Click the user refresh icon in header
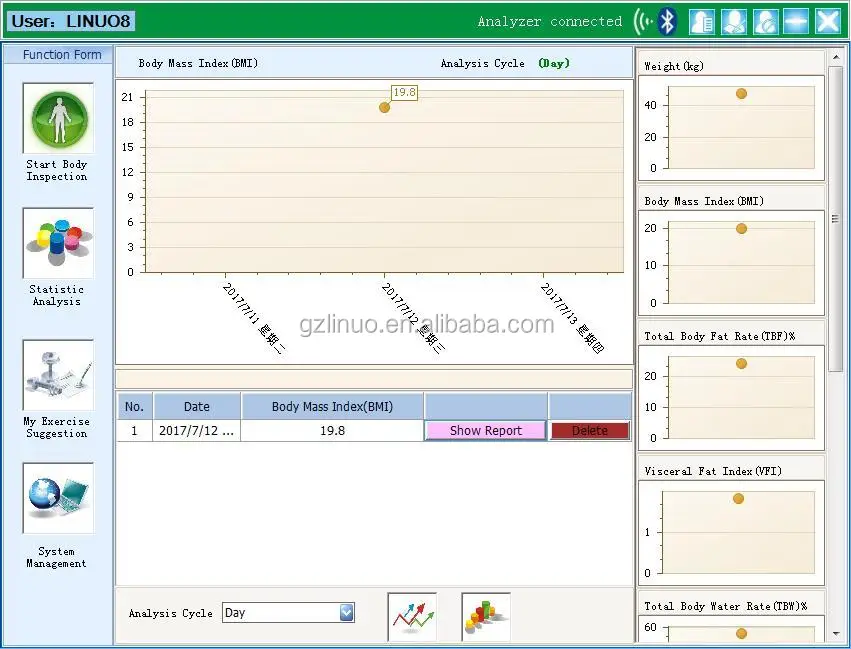 point(765,21)
